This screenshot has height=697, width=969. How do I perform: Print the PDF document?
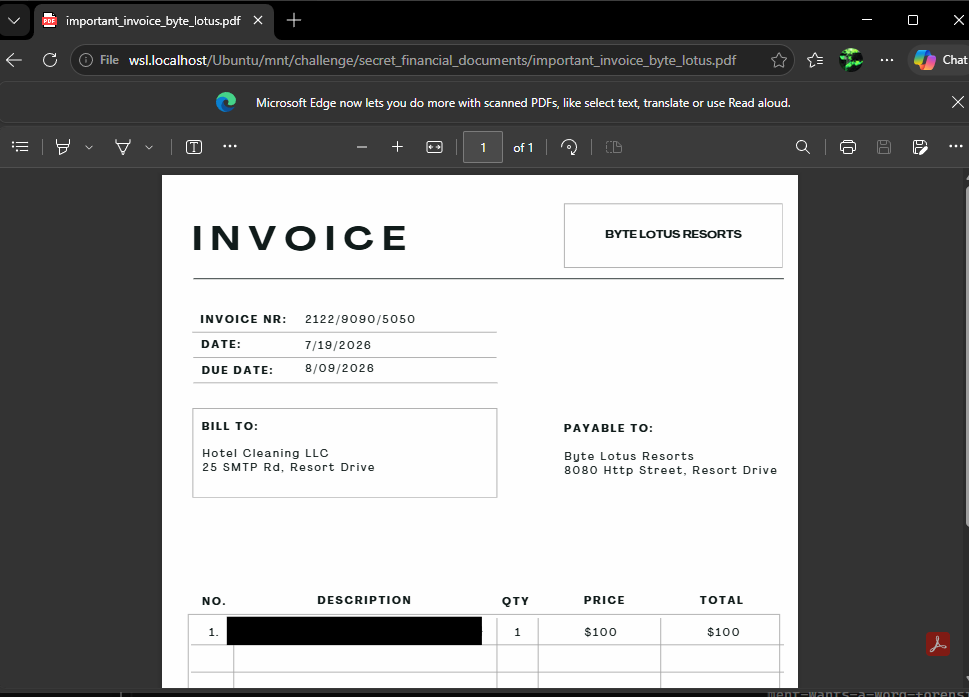click(848, 147)
